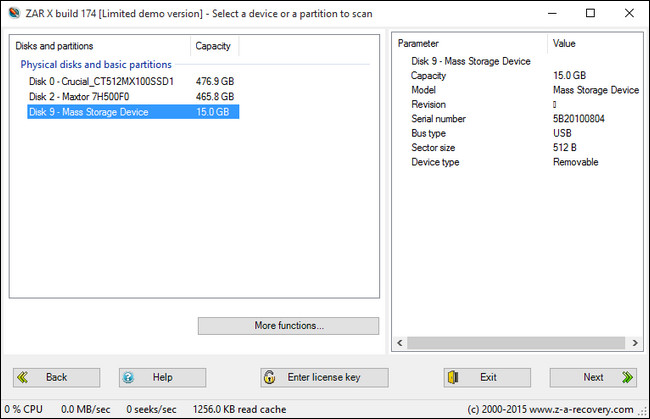The image size is (650, 419).
Task: Click the horizontal scrollbar thumb in parameter panel
Action: tap(516, 343)
